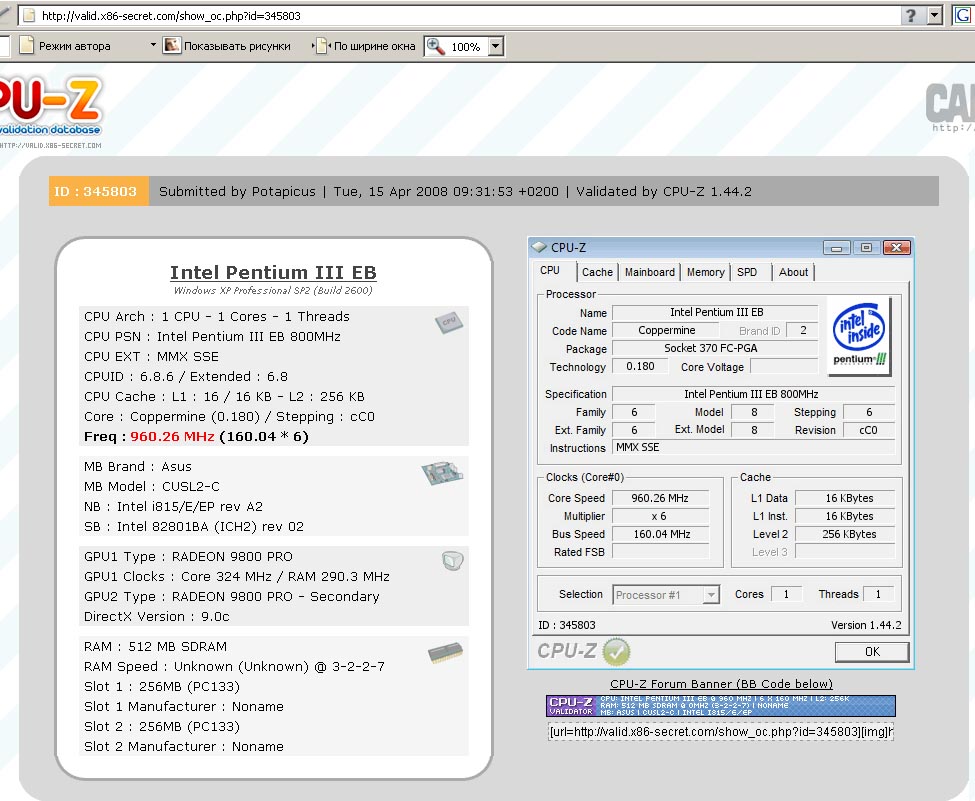Close the CPU-Z window
This screenshot has height=801, width=975.
(896, 248)
